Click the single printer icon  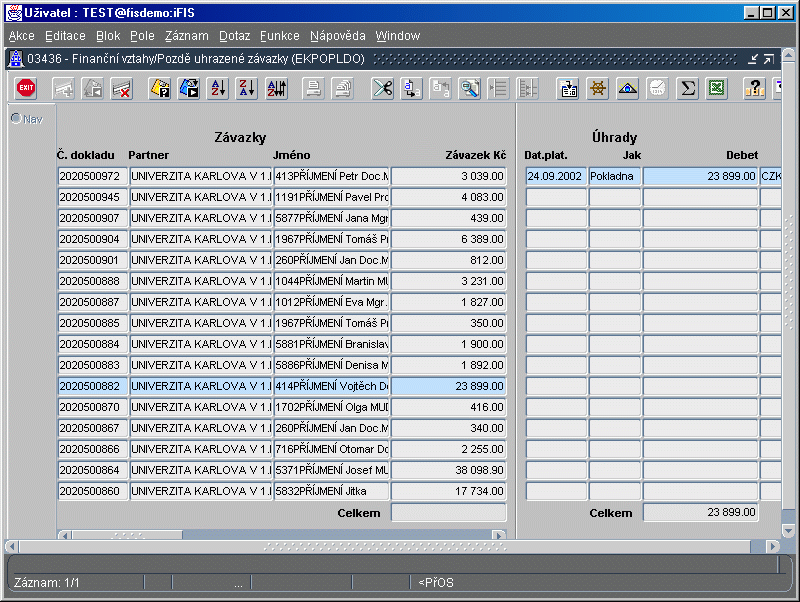click(x=313, y=89)
